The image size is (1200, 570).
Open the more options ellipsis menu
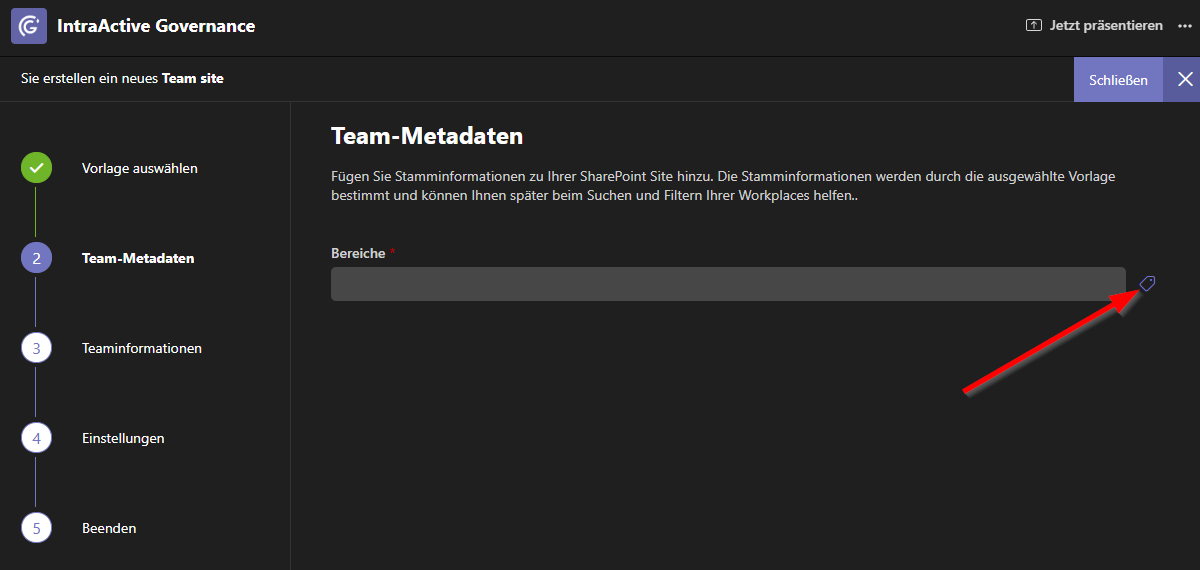point(1186,26)
